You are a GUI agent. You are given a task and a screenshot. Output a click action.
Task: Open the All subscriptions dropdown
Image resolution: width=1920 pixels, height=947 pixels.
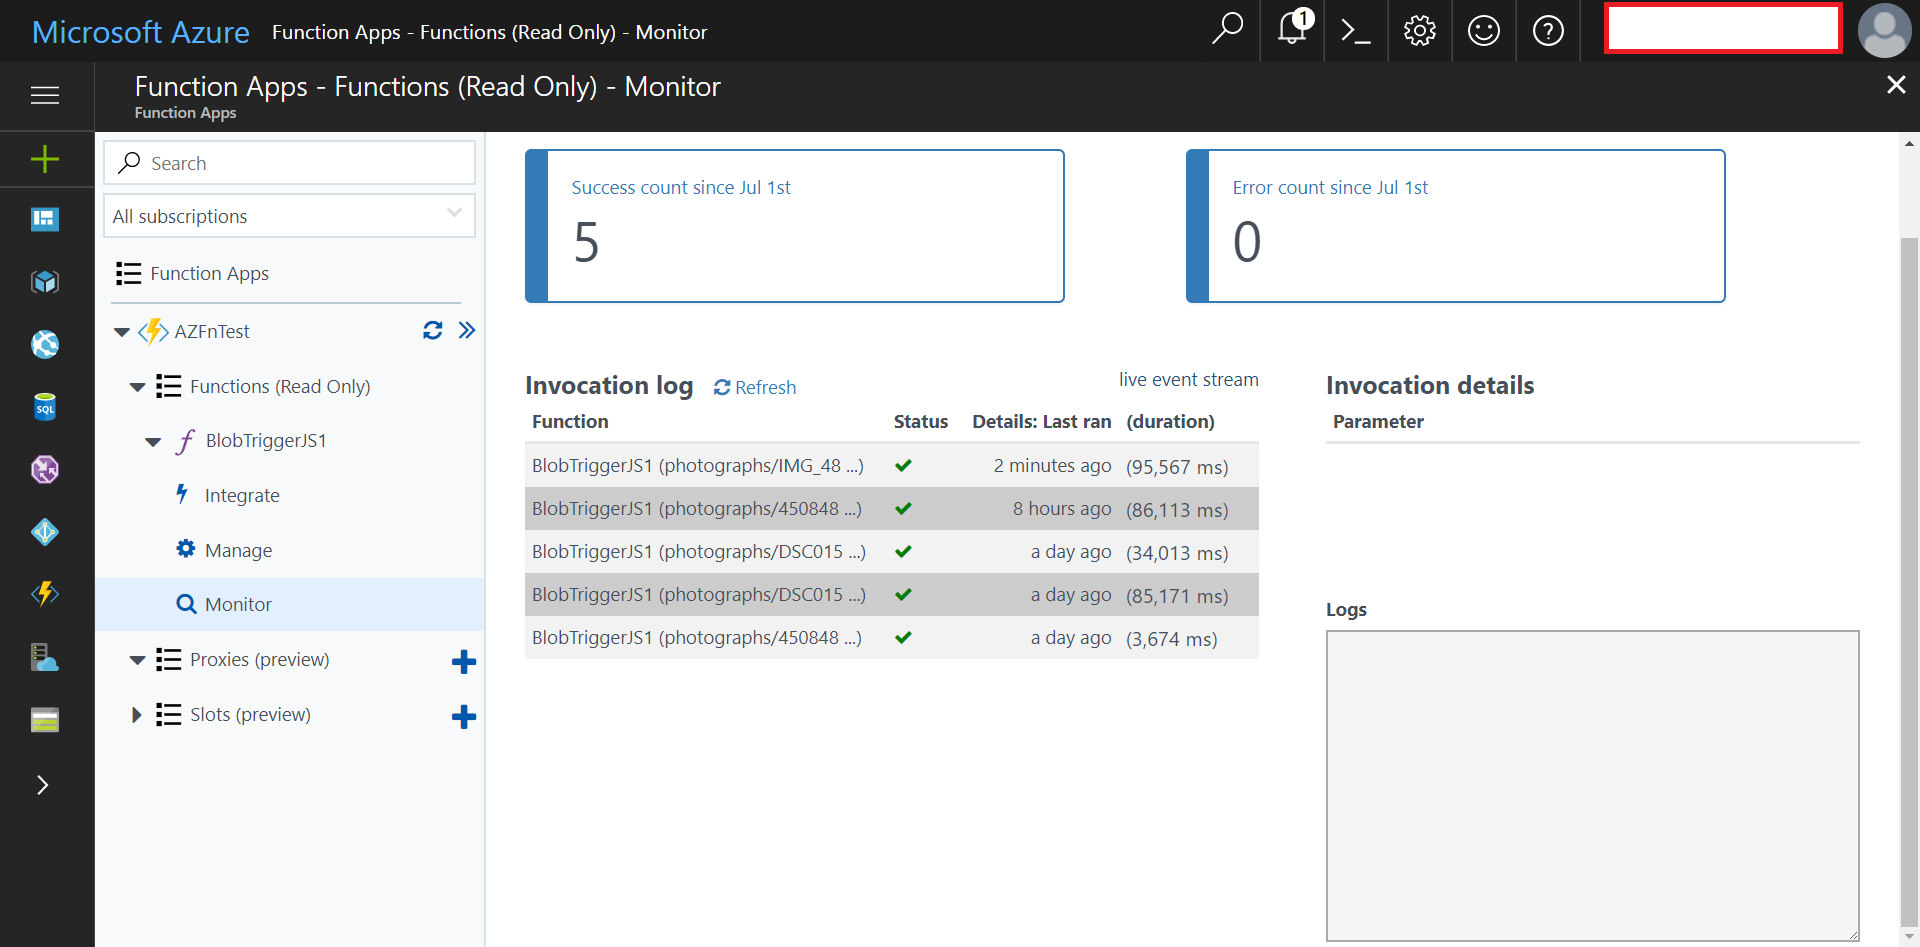(x=289, y=216)
